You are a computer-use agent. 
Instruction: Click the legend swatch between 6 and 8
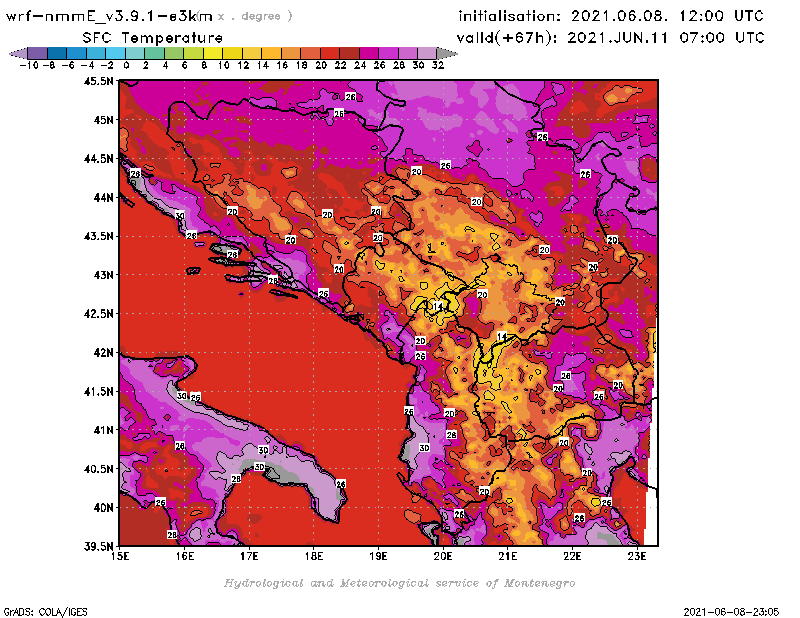193,53
